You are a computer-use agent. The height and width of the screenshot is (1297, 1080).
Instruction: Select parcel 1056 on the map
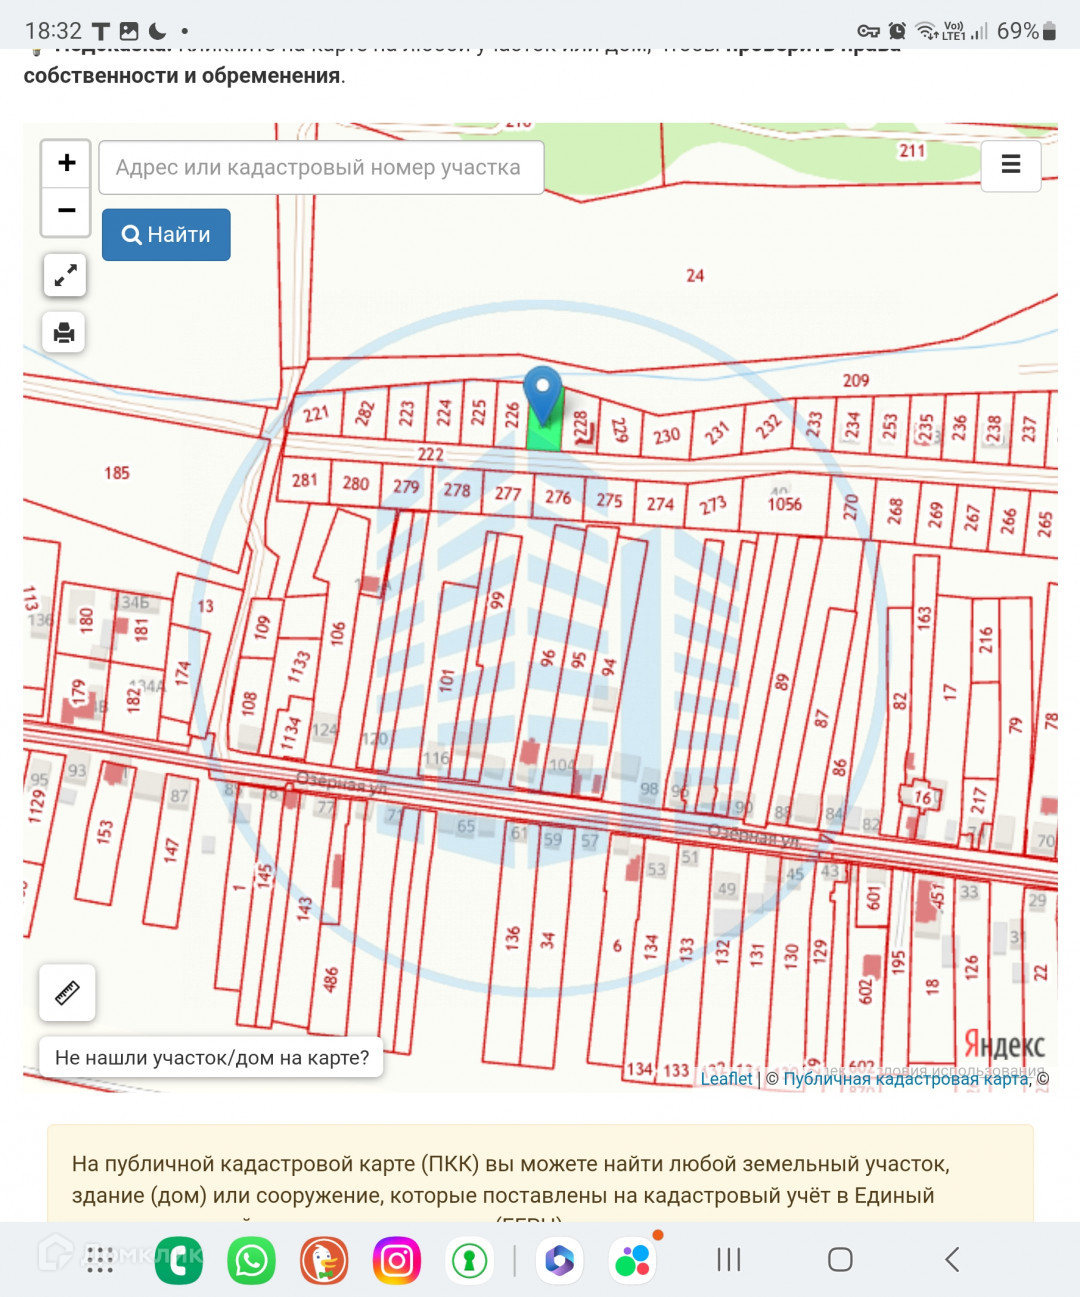pyautogui.click(x=784, y=505)
